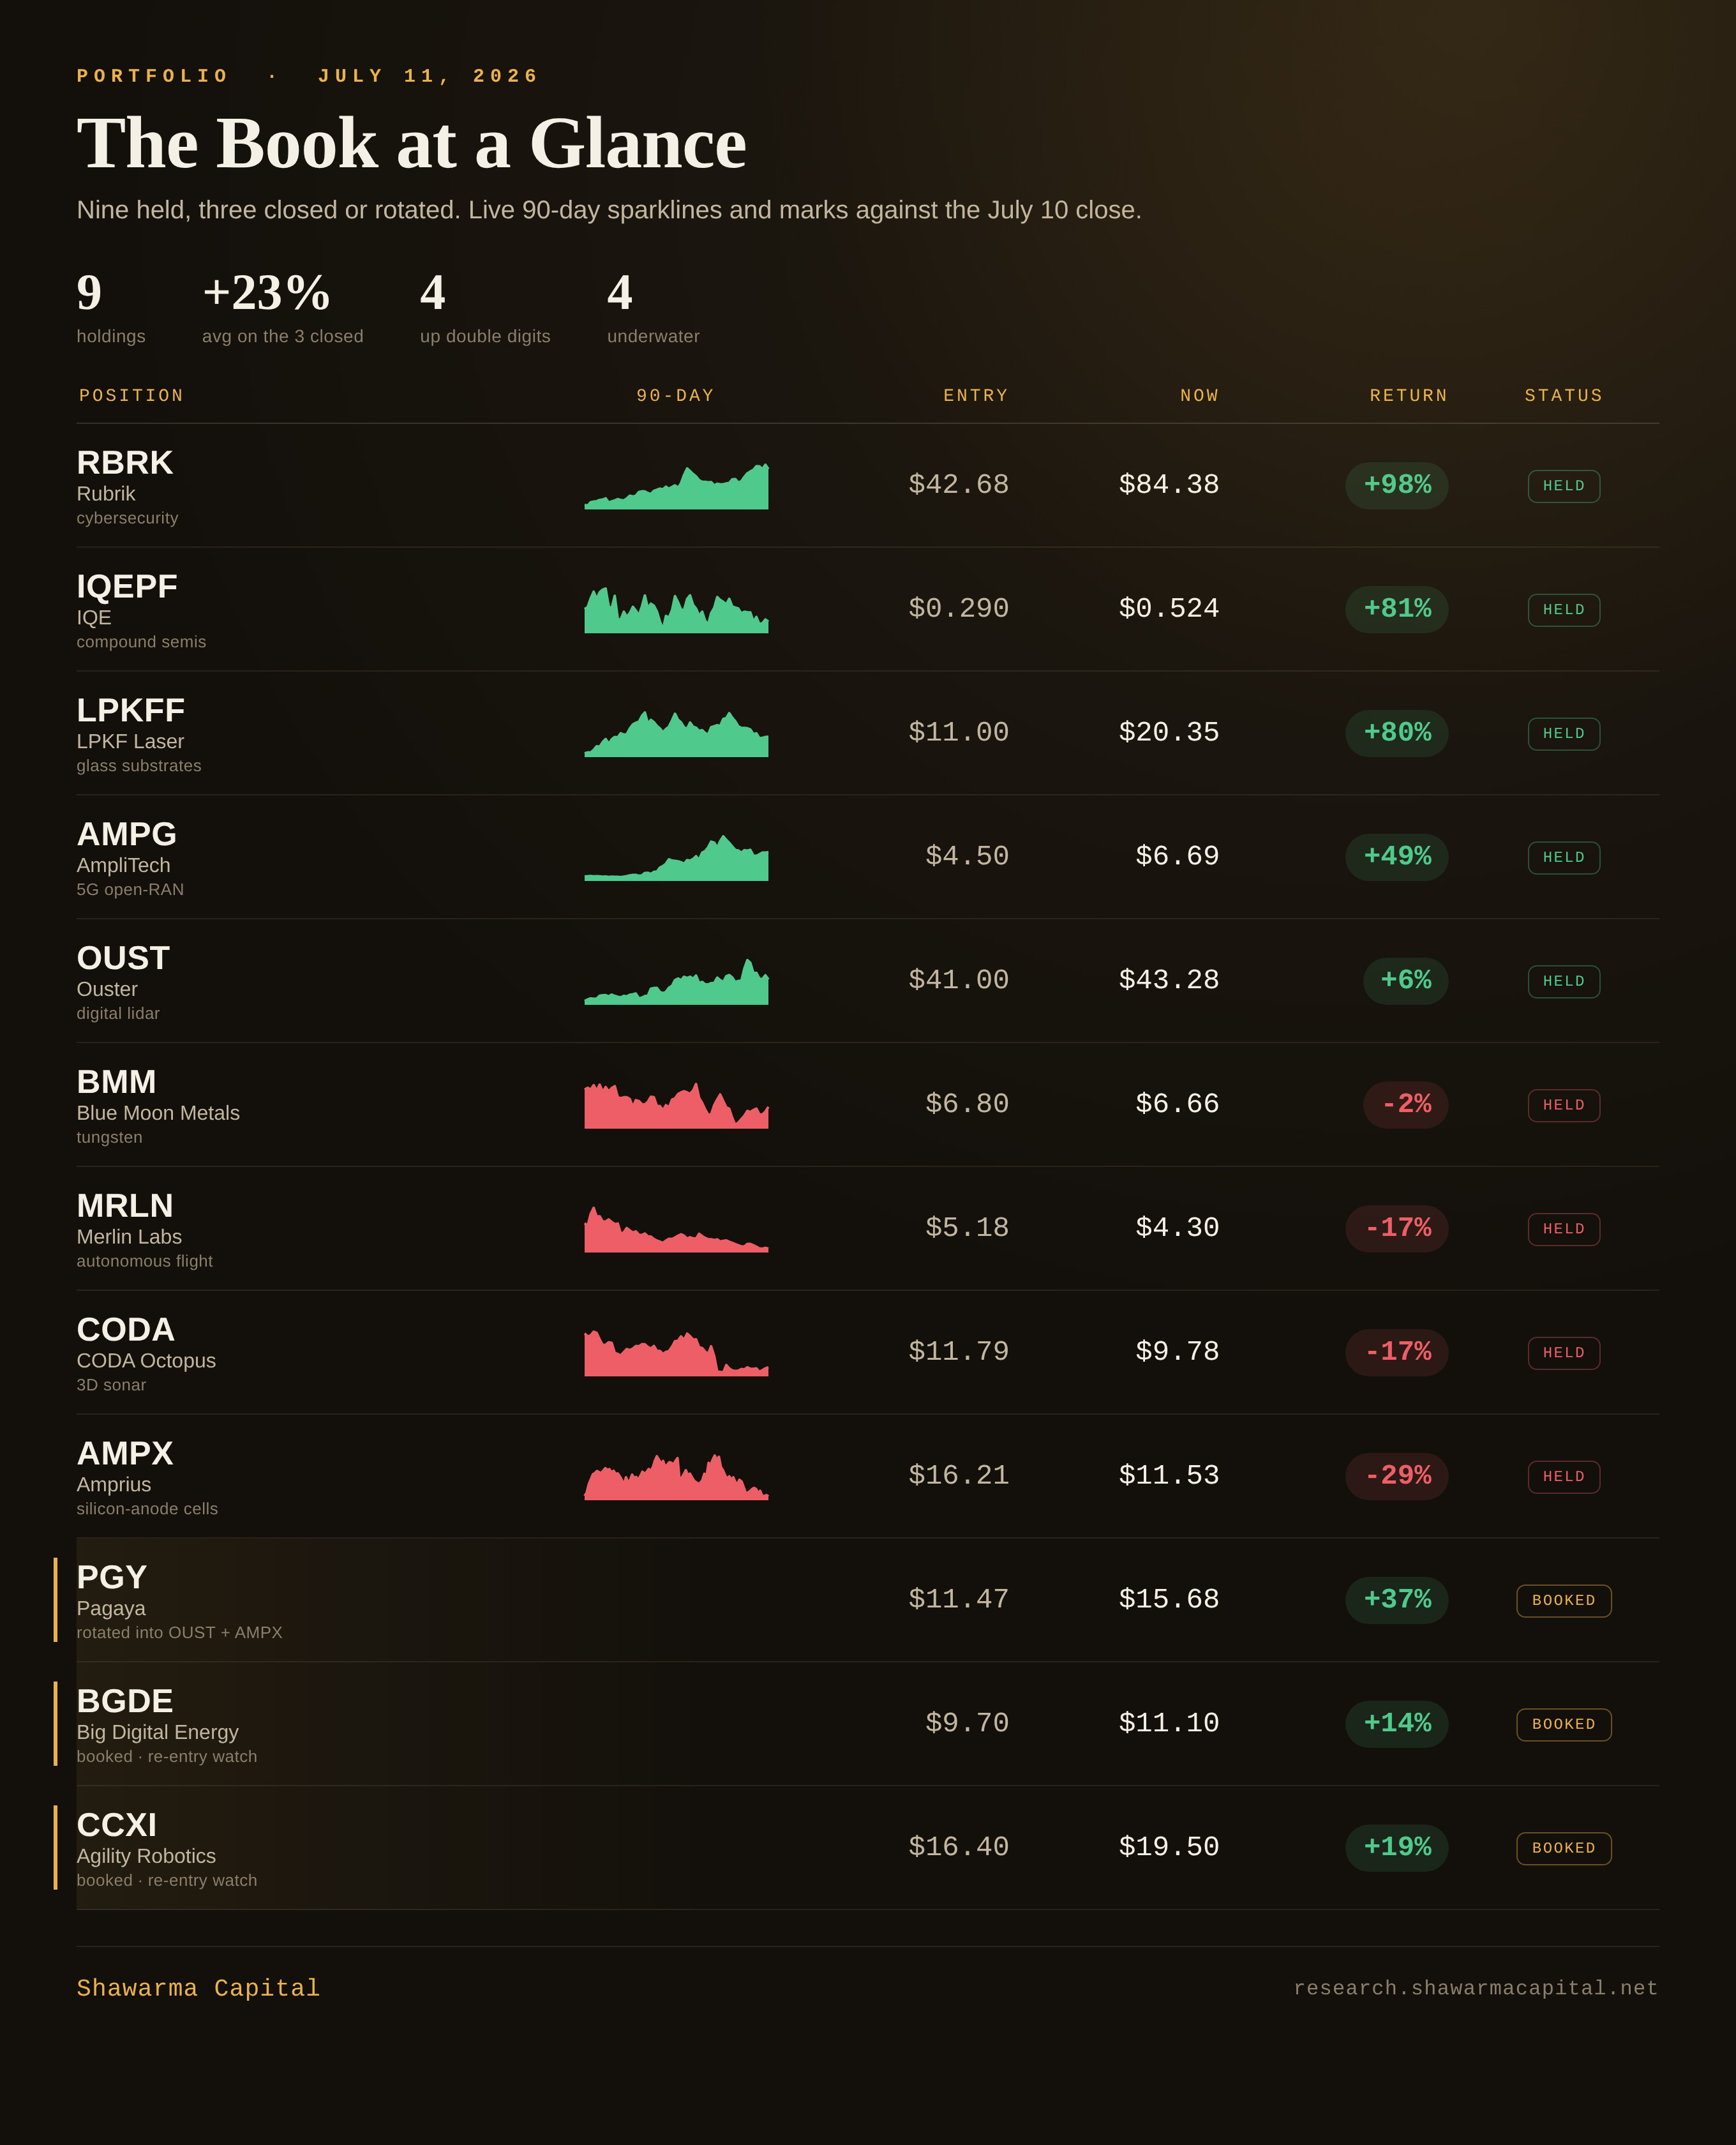
Task: Click the $11.00 entry price
Action: pyautogui.click(x=958, y=733)
